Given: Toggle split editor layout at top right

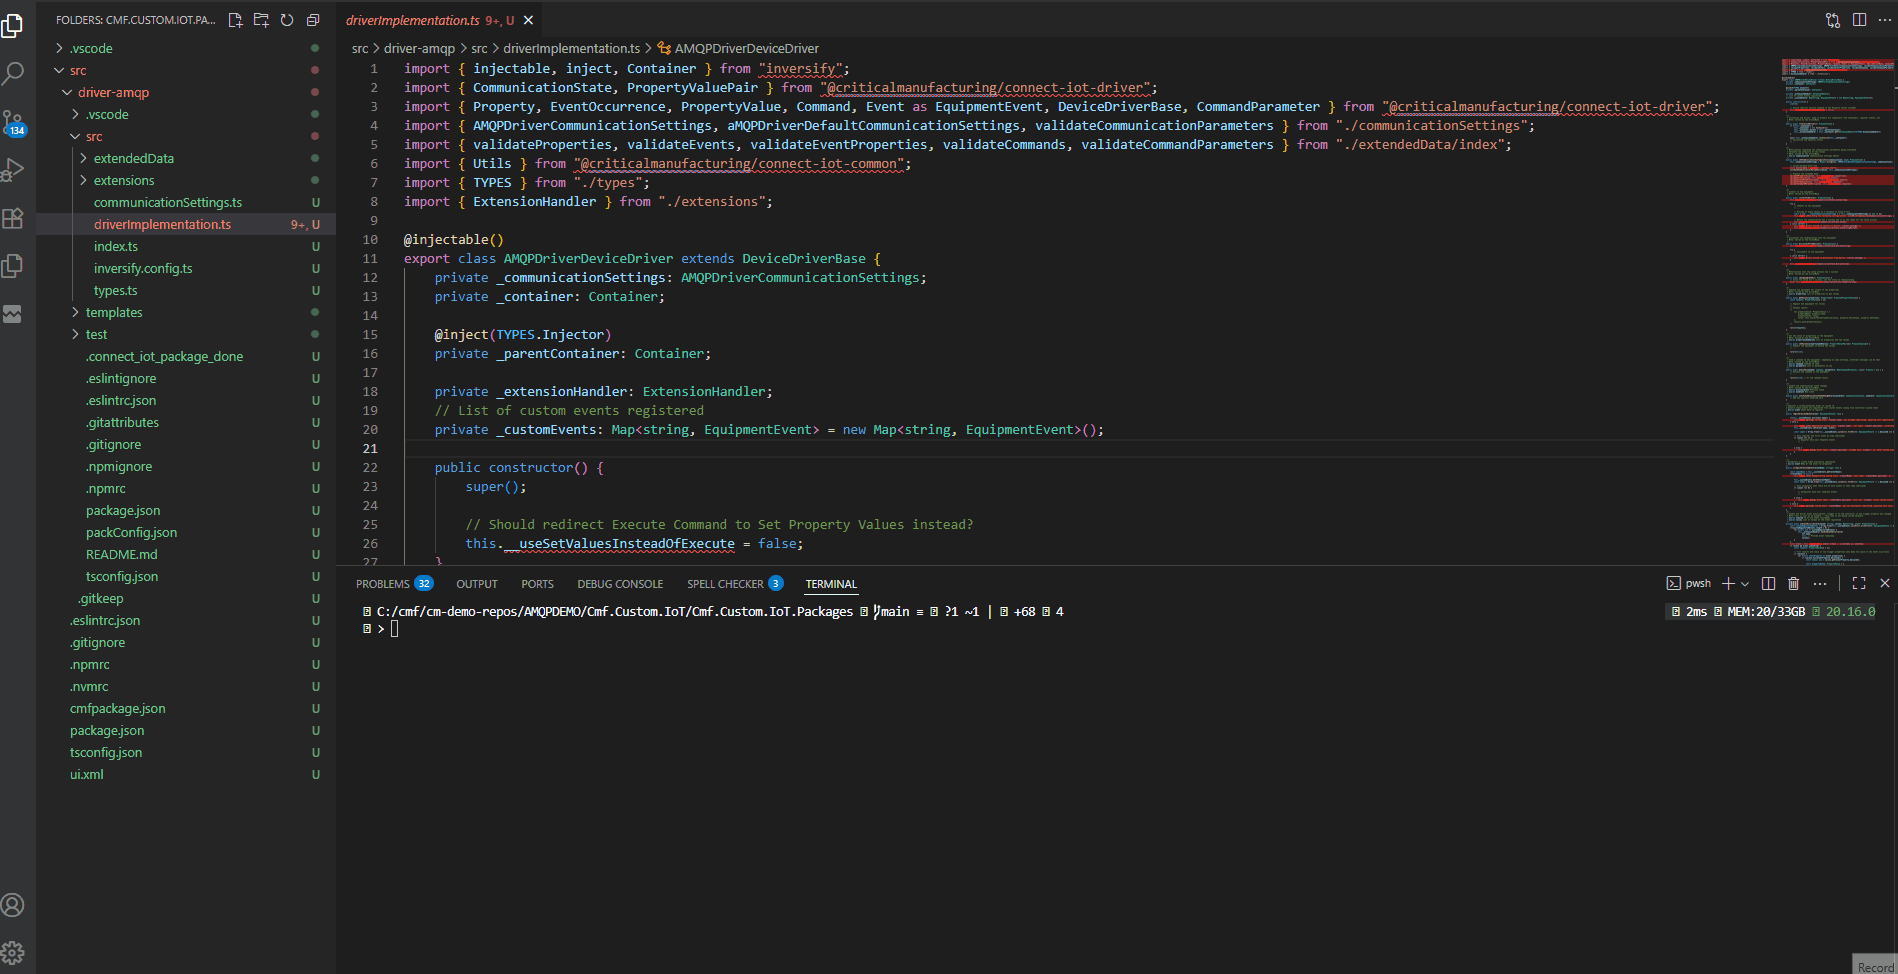Looking at the screenshot, I should (x=1859, y=20).
